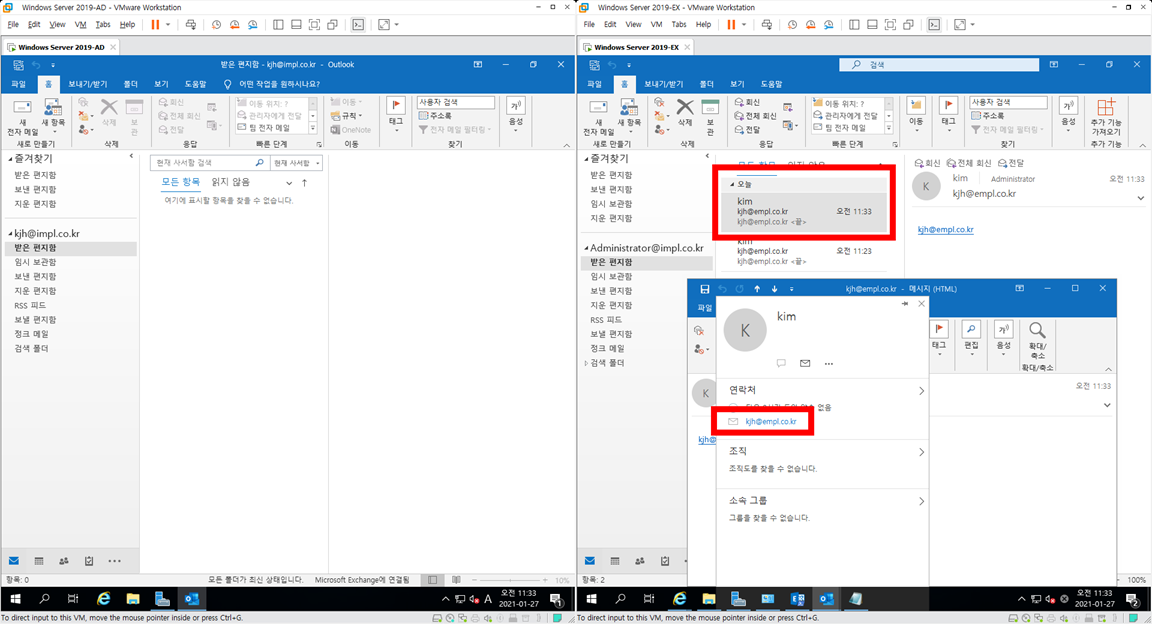
Task: Click New Email in EX Outlook ribbon
Action: pyautogui.click(x=598, y=118)
